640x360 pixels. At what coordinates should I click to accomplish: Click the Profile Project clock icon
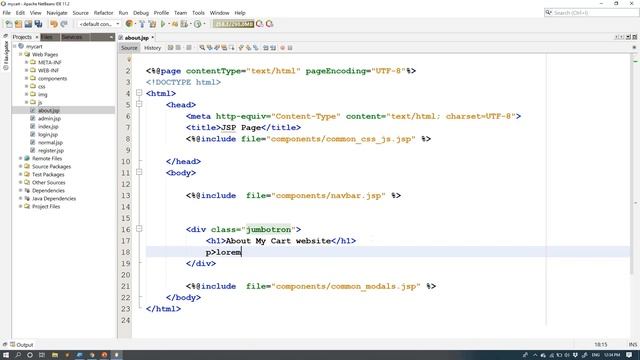[198, 24]
